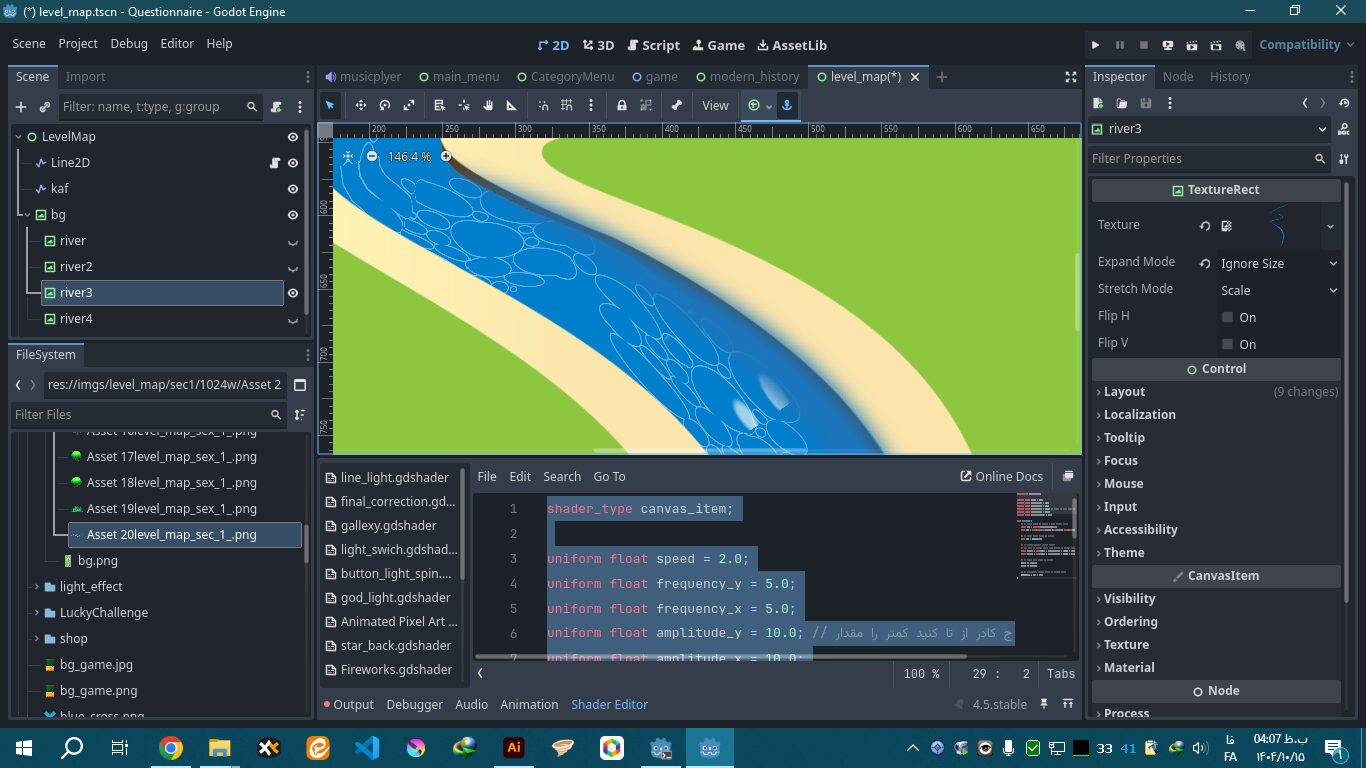1366x768 pixels.
Task: Click the Ruler mode tool
Action: click(512, 105)
